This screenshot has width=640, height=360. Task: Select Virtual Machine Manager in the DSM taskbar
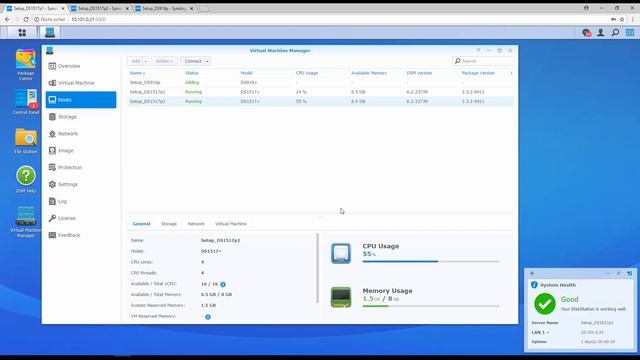pyautogui.click(x=50, y=32)
